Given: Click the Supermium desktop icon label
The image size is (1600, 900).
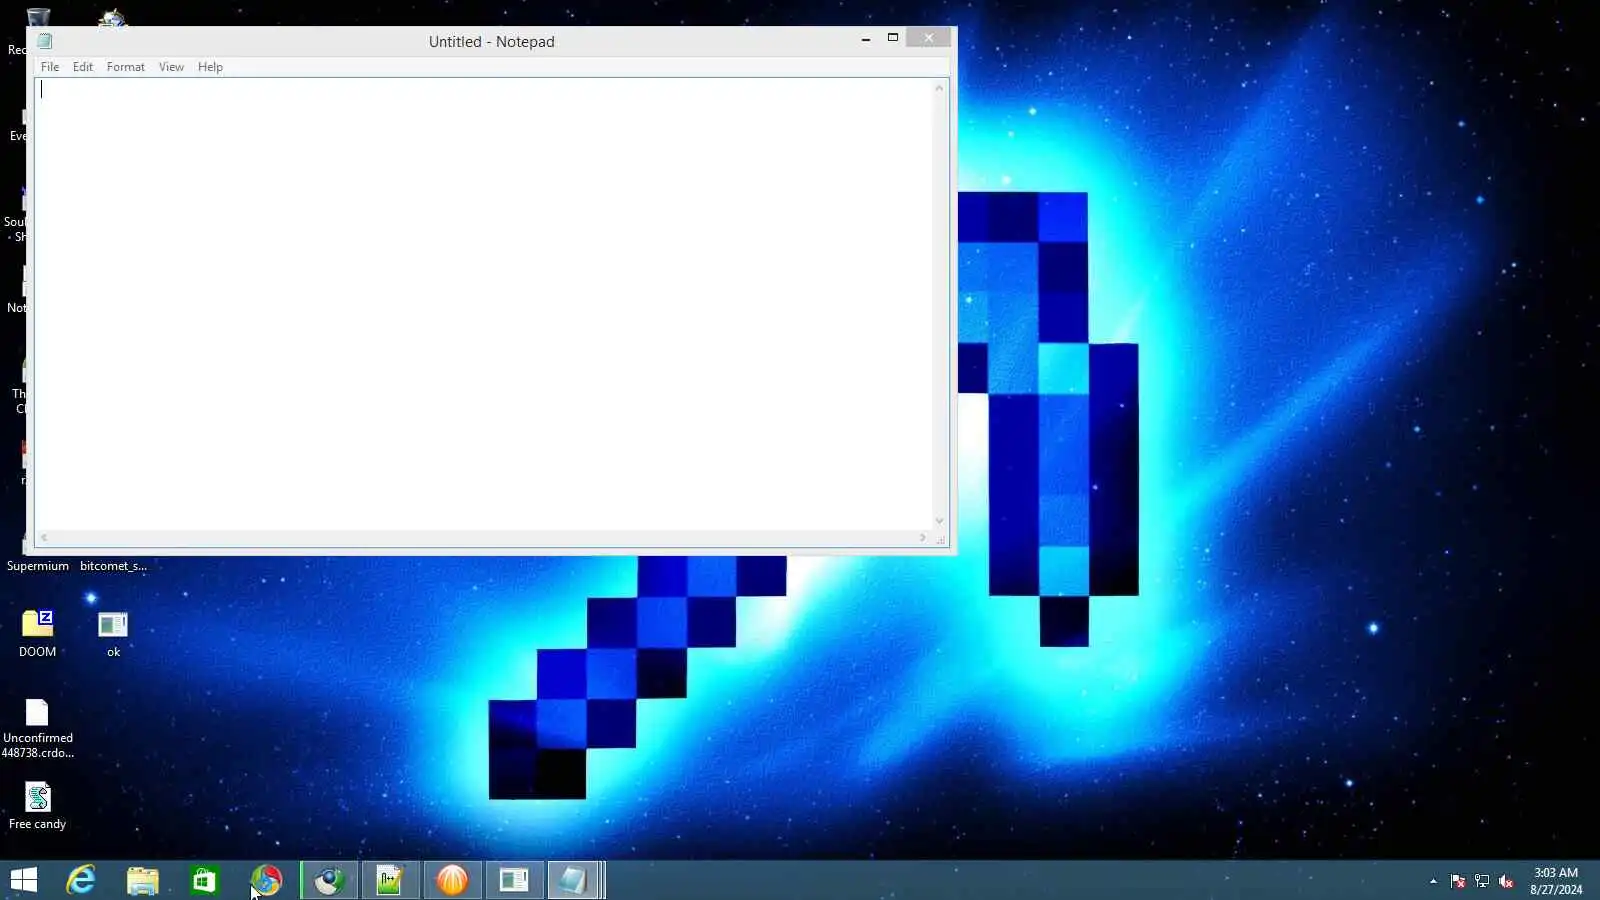Looking at the screenshot, I should point(38,566).
